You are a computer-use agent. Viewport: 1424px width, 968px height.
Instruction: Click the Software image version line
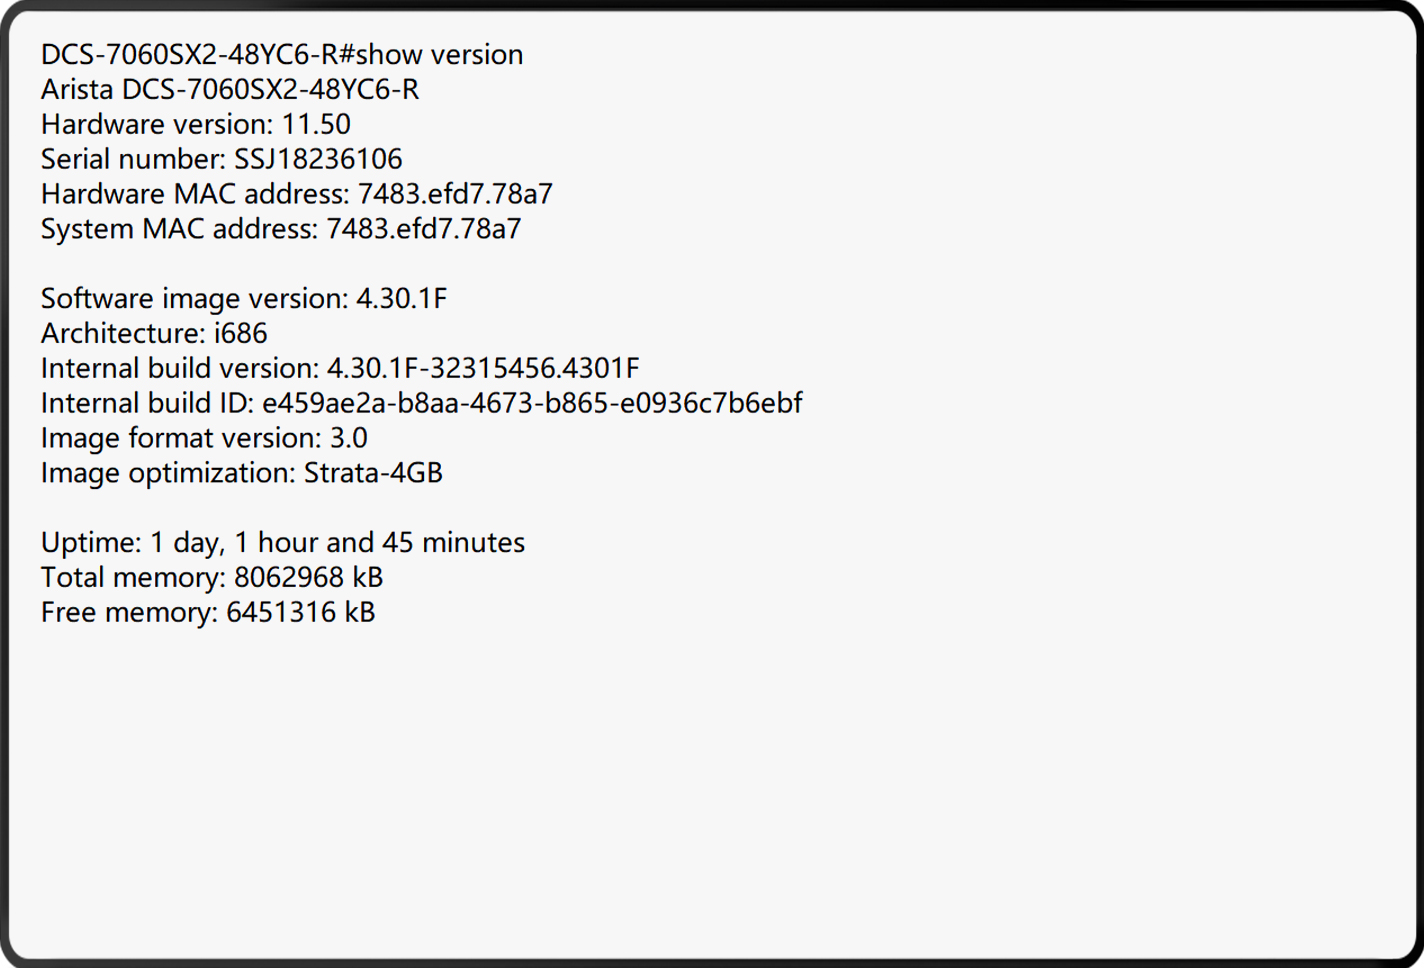[244, 299]
